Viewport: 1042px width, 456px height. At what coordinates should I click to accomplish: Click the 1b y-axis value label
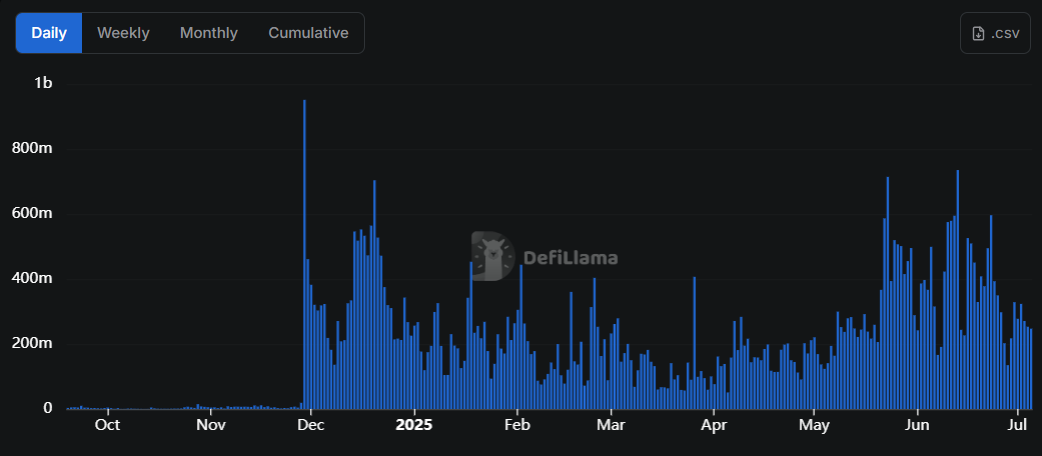[x=43, y=83]
